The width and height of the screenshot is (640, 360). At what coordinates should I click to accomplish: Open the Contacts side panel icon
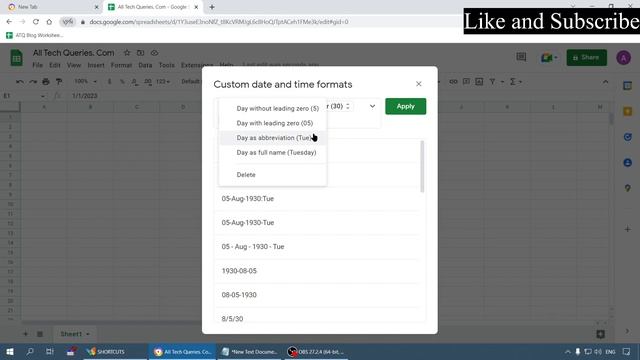(x=627, y=163)
